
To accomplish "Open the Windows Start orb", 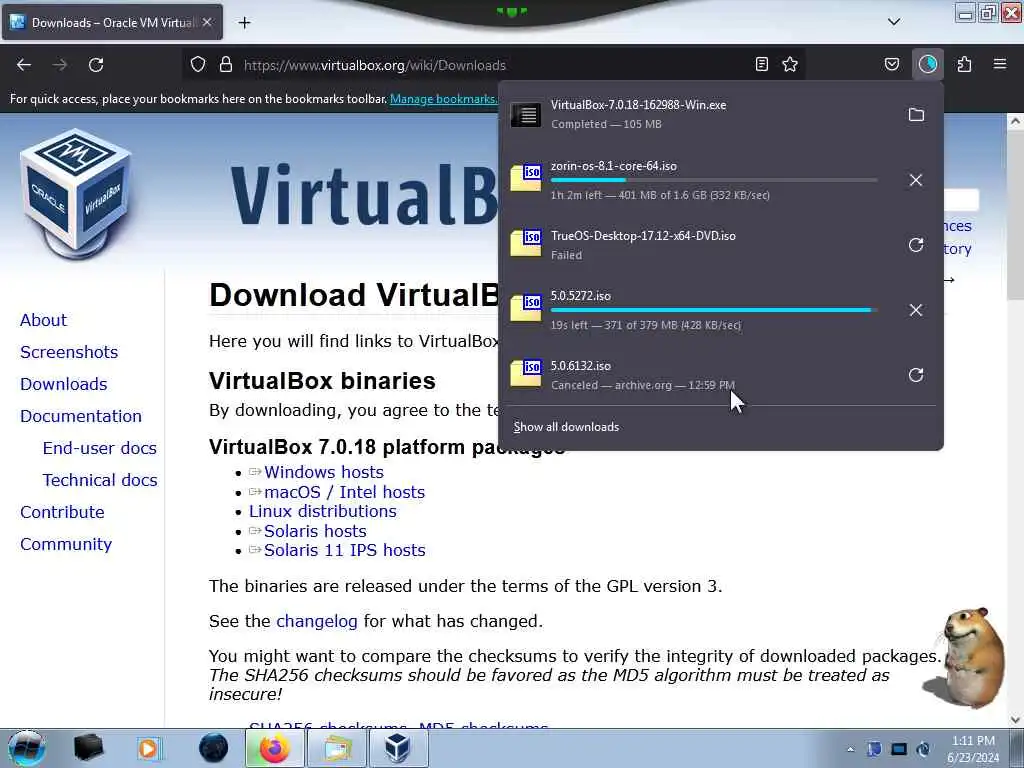I will (26, 748).
